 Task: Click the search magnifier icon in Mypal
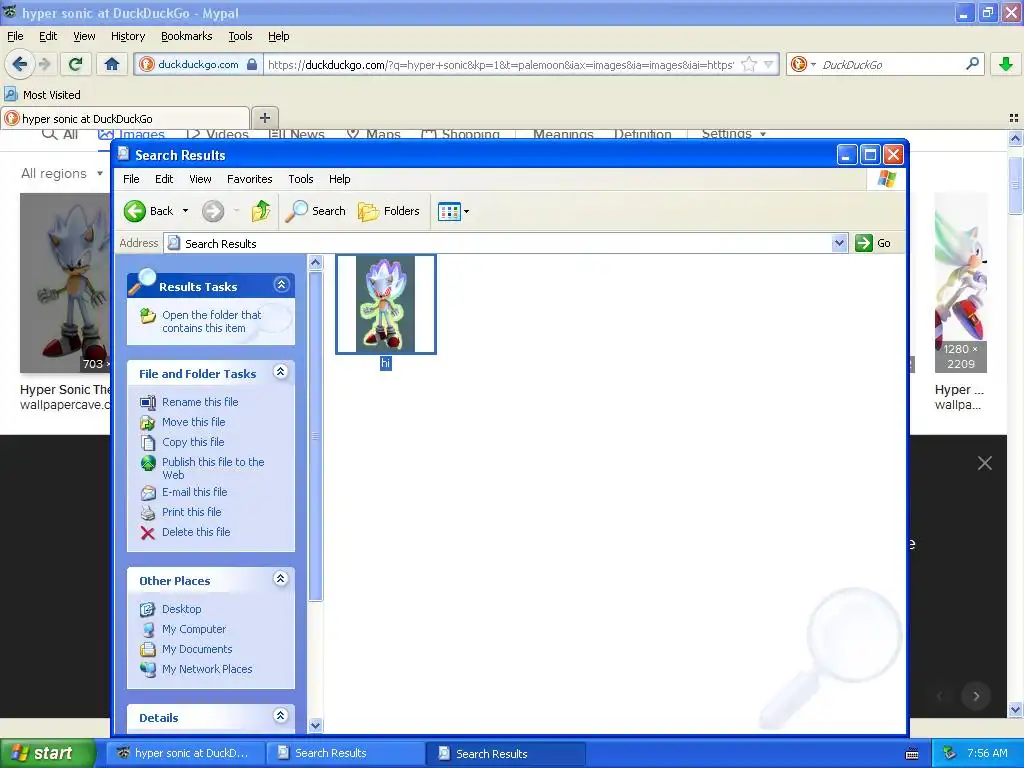coord(972,64)
